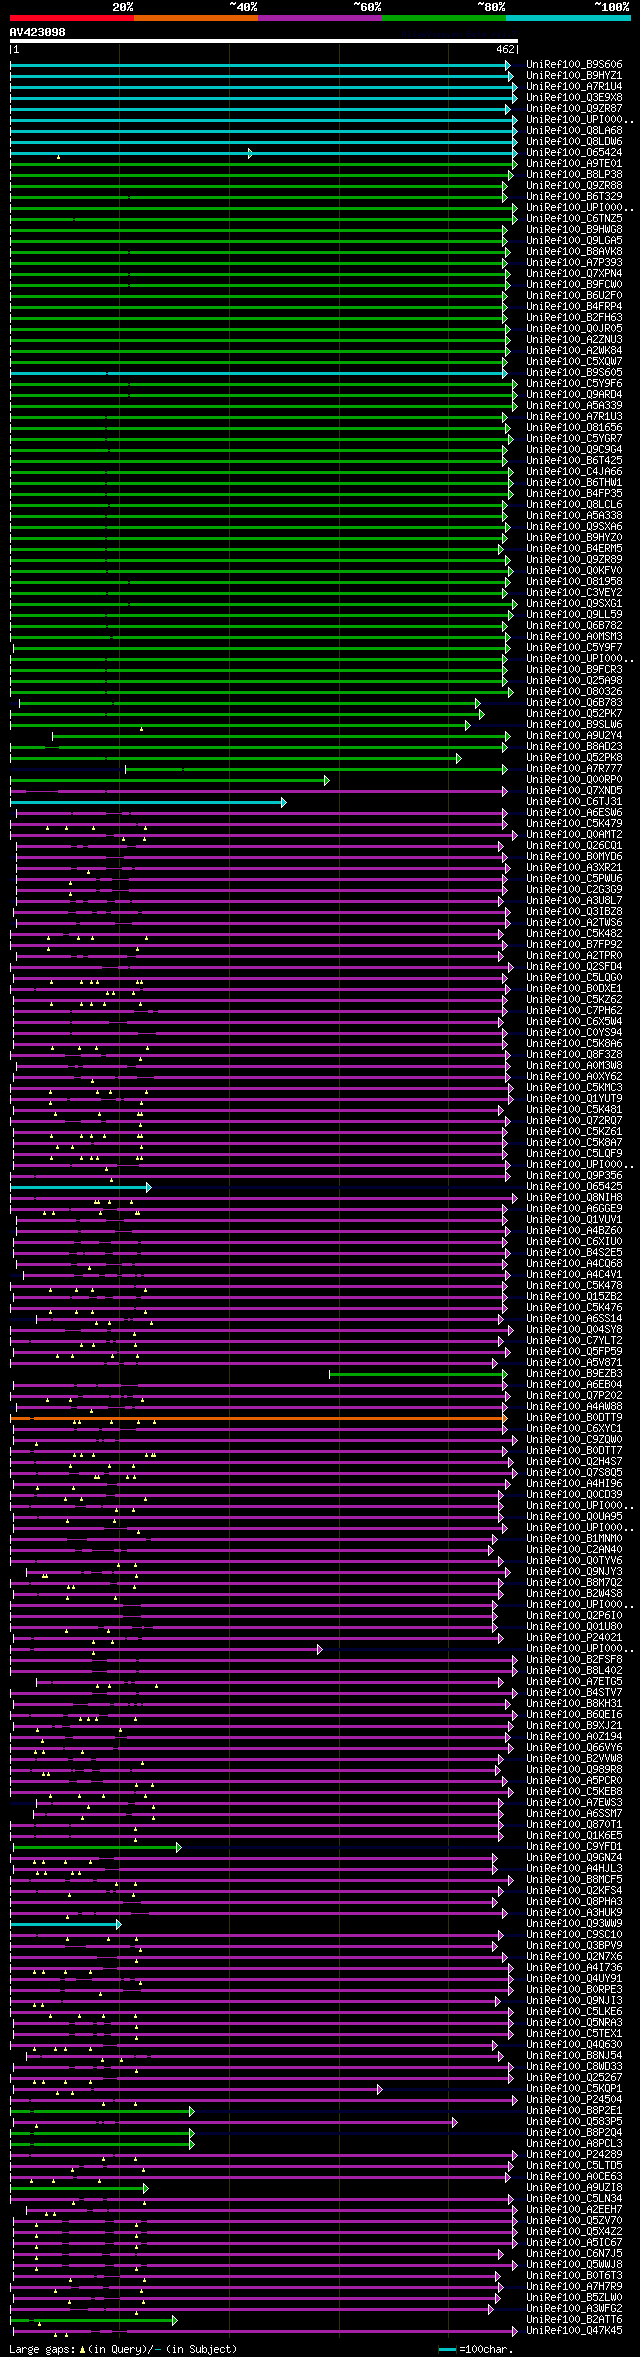Select hit label UniRef100_P24504
Screen dimensions: 640x2357
pyautogui.click(x=574, y=2100)
